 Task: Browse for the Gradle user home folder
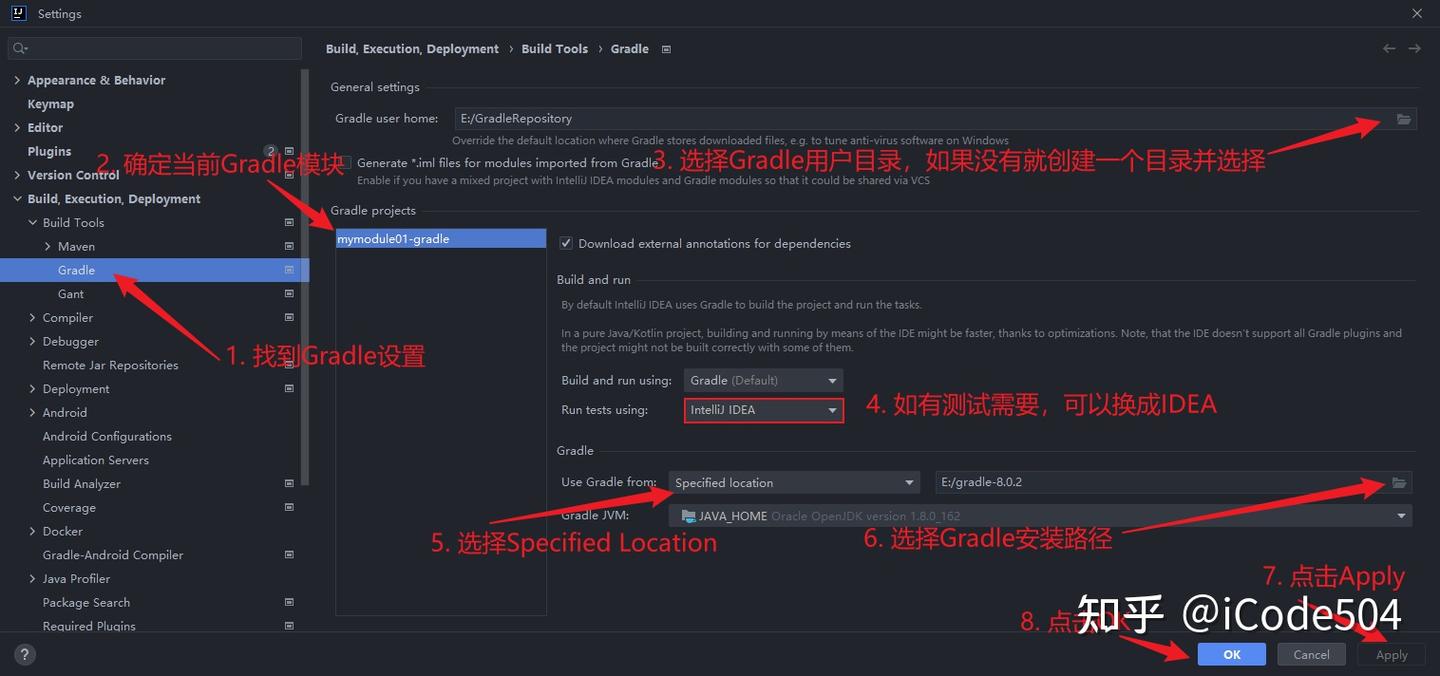pyautogui.click(x=1402, y=117)
